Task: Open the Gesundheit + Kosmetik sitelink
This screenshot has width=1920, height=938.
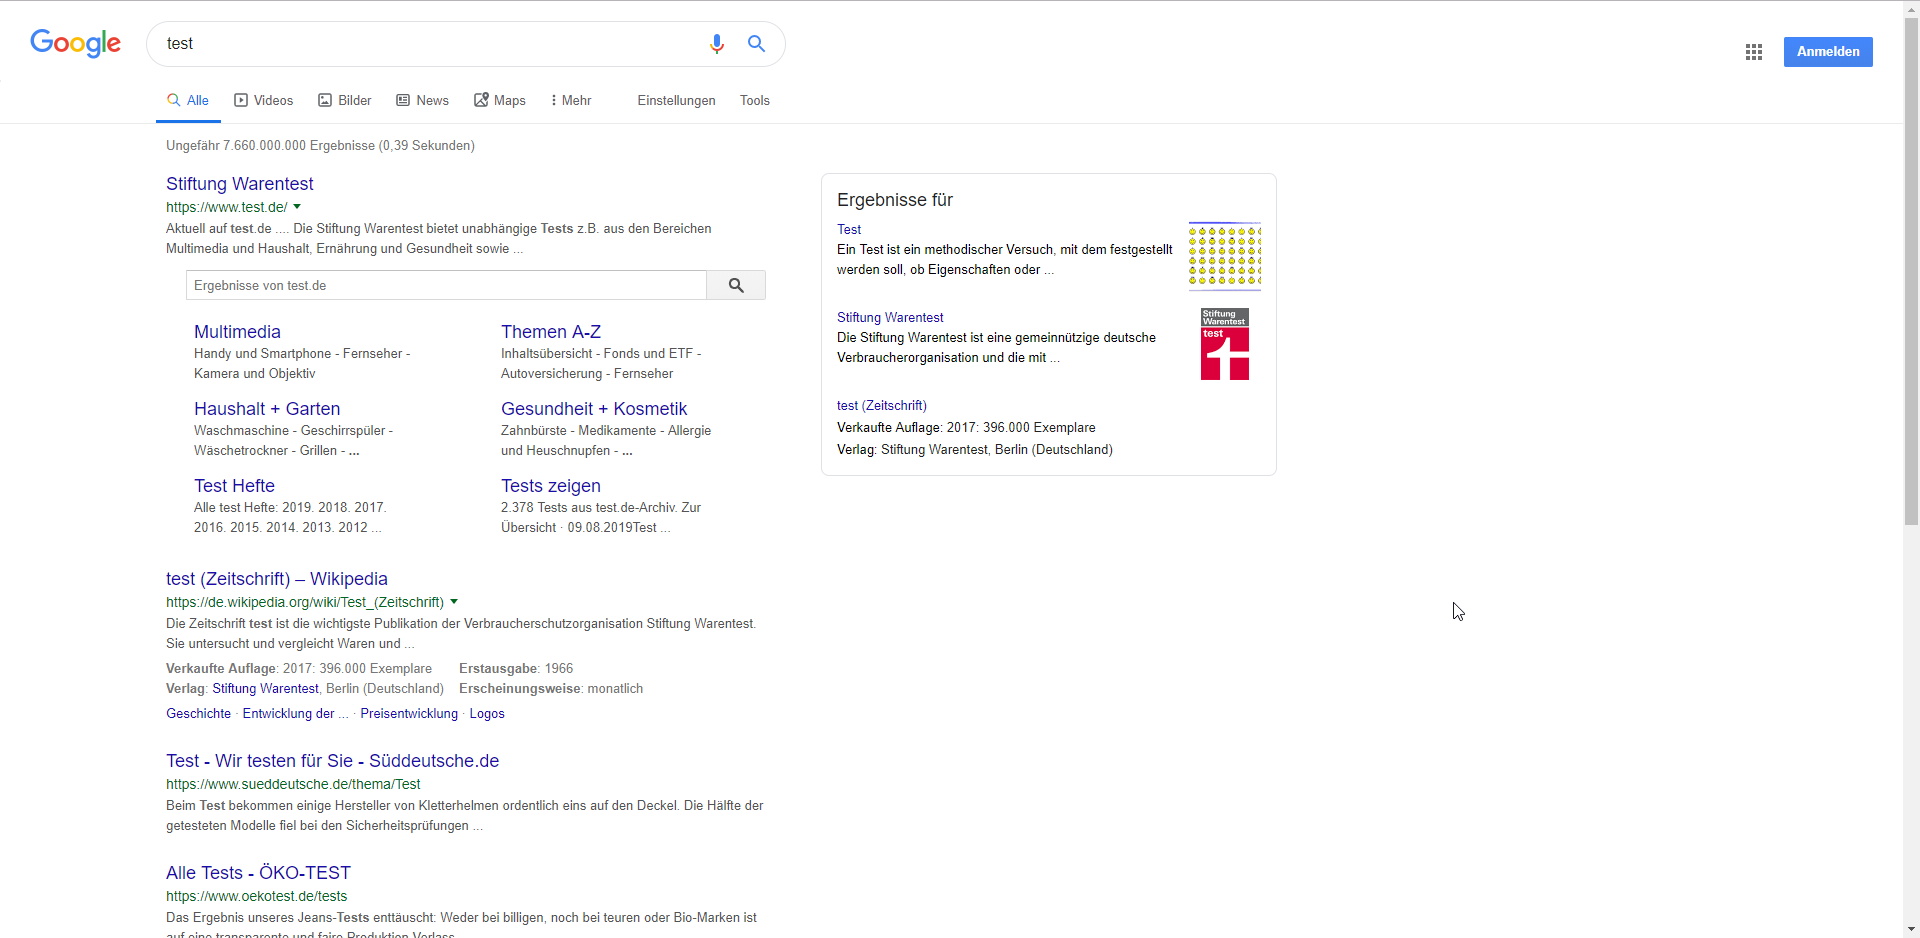Action: click(594, 409)
